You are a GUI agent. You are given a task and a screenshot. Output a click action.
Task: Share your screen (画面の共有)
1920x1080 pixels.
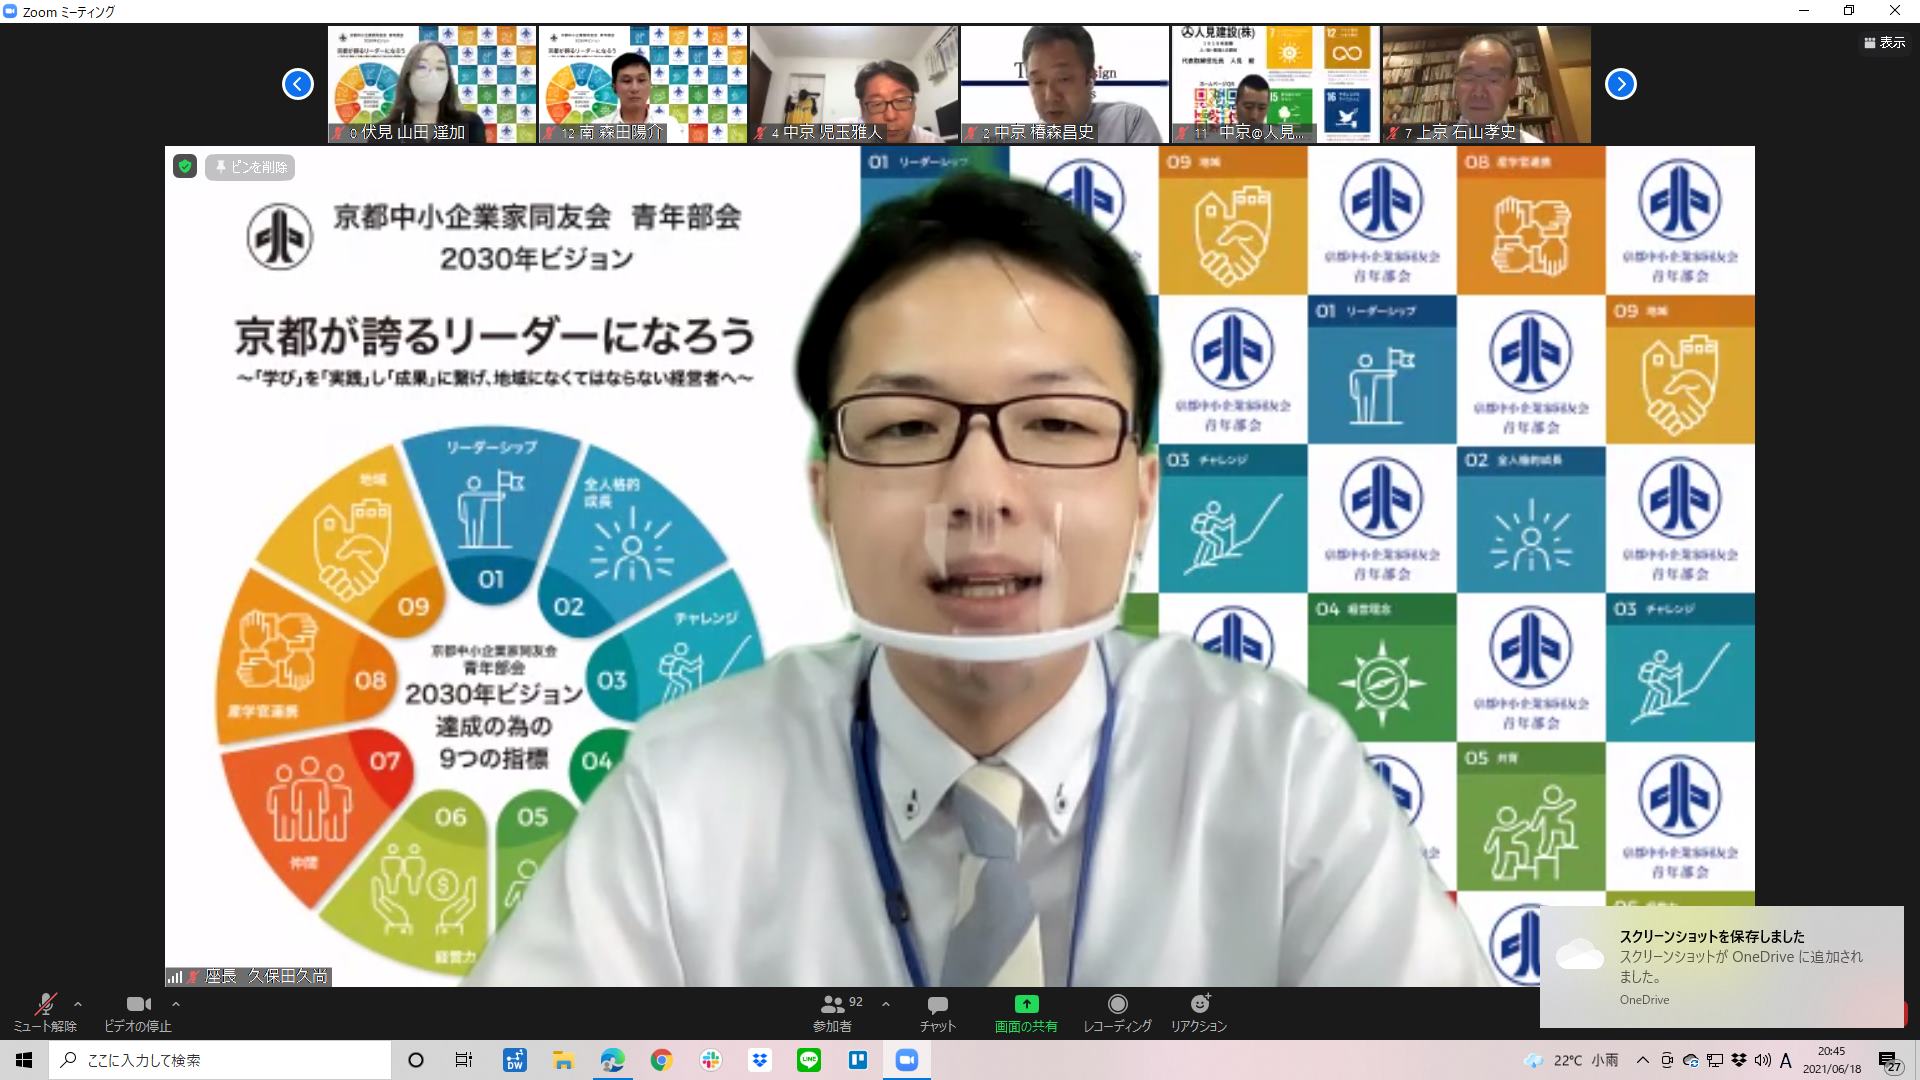(x=1026, y=1012)
